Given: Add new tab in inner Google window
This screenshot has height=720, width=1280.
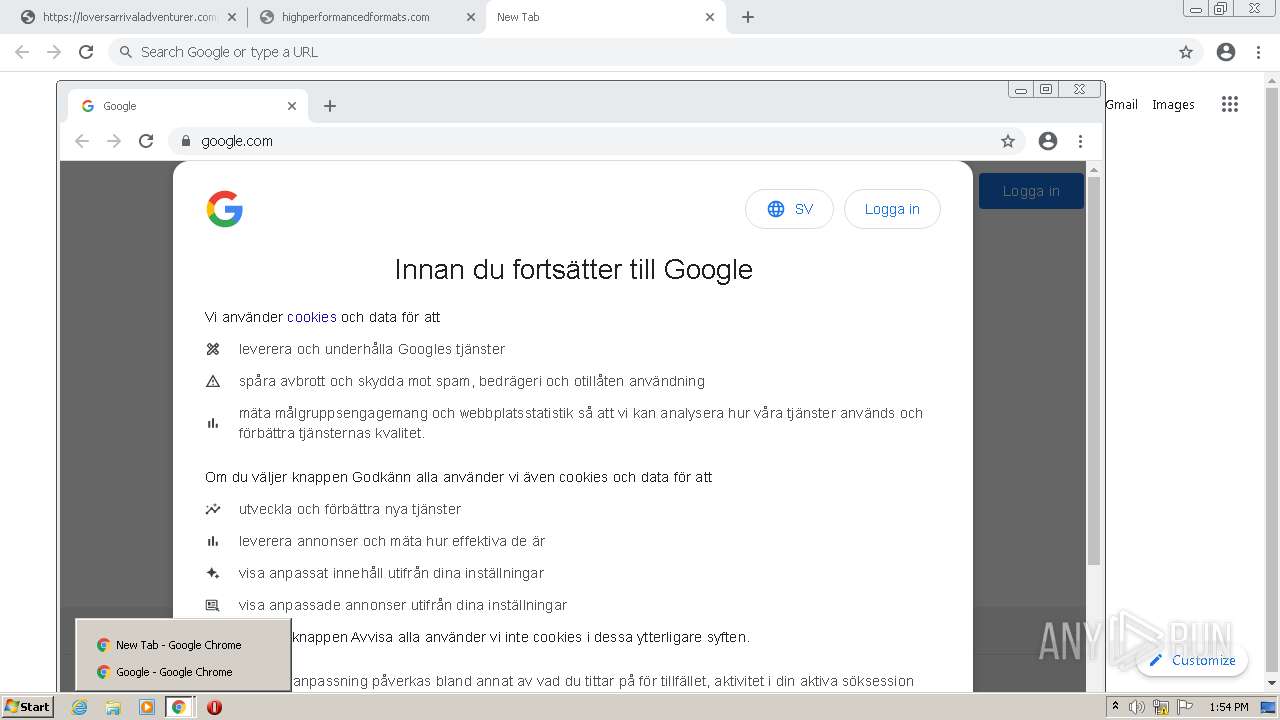Looking at the screenshot, I should (330, 106).
